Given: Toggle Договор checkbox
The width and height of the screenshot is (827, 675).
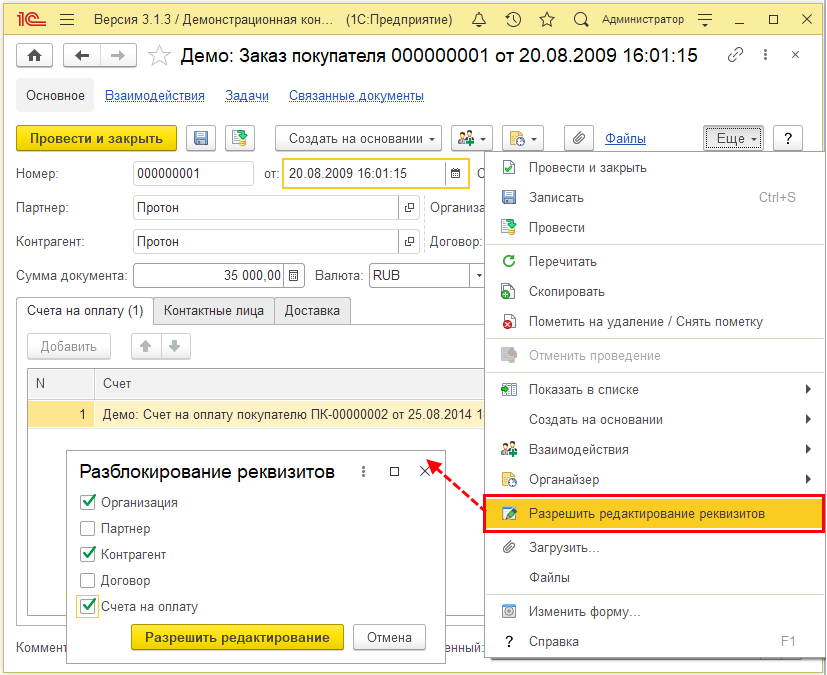Looking at the screenshot, I should point(88,580).
